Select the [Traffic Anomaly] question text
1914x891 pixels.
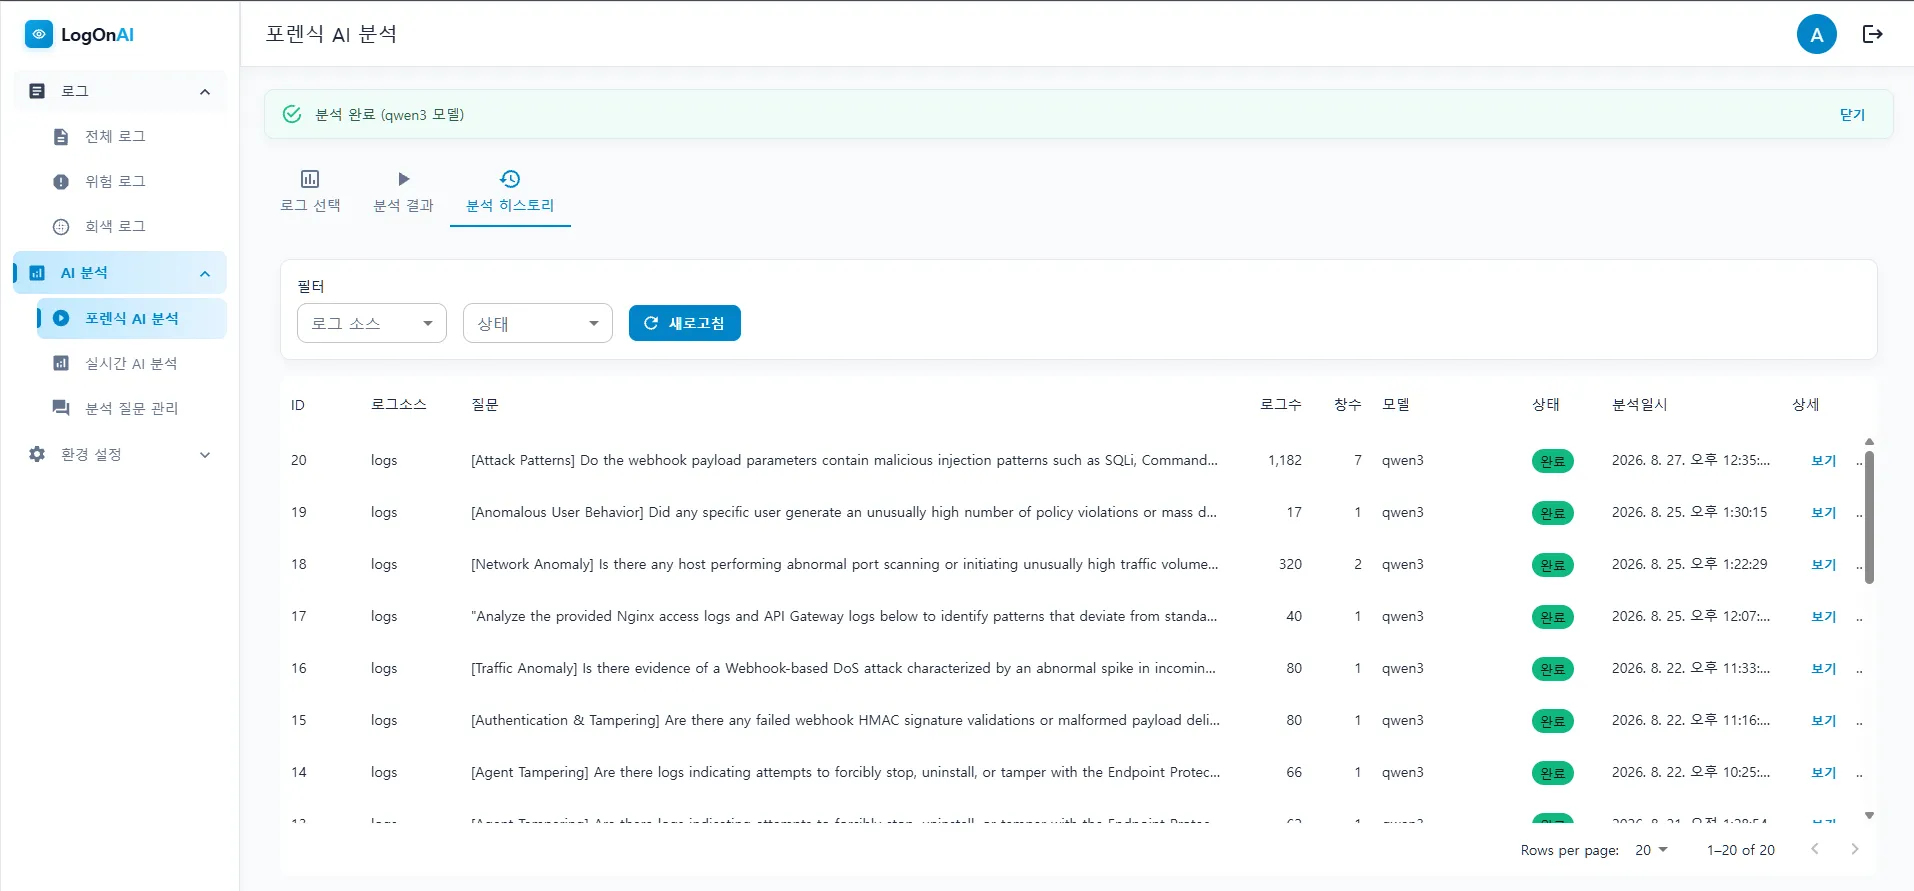click(843, 668)
